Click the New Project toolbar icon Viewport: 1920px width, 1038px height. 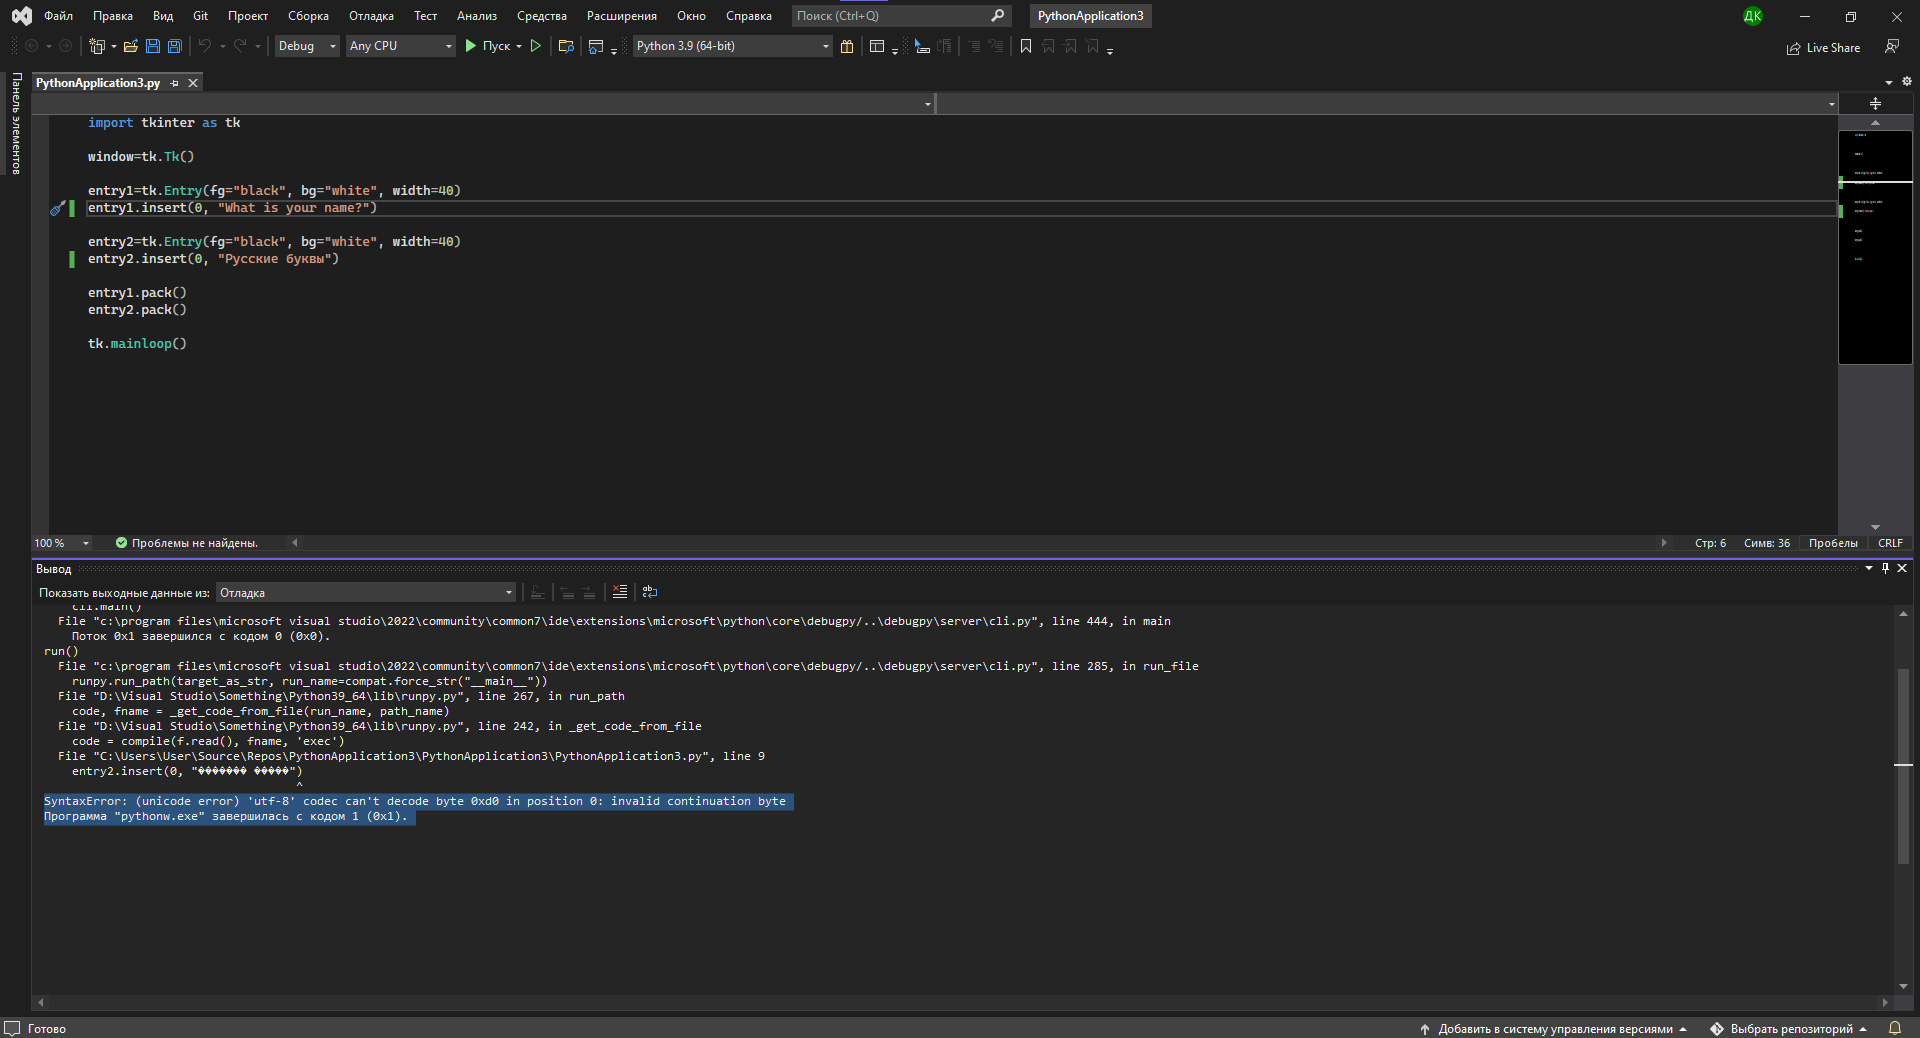96,46
